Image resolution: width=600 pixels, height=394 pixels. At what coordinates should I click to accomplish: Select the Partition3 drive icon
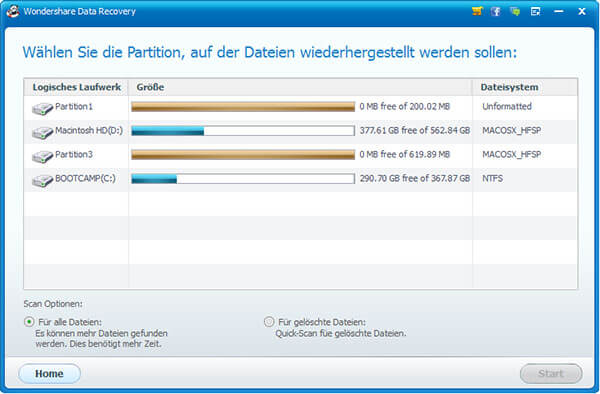tap(42, 156)
